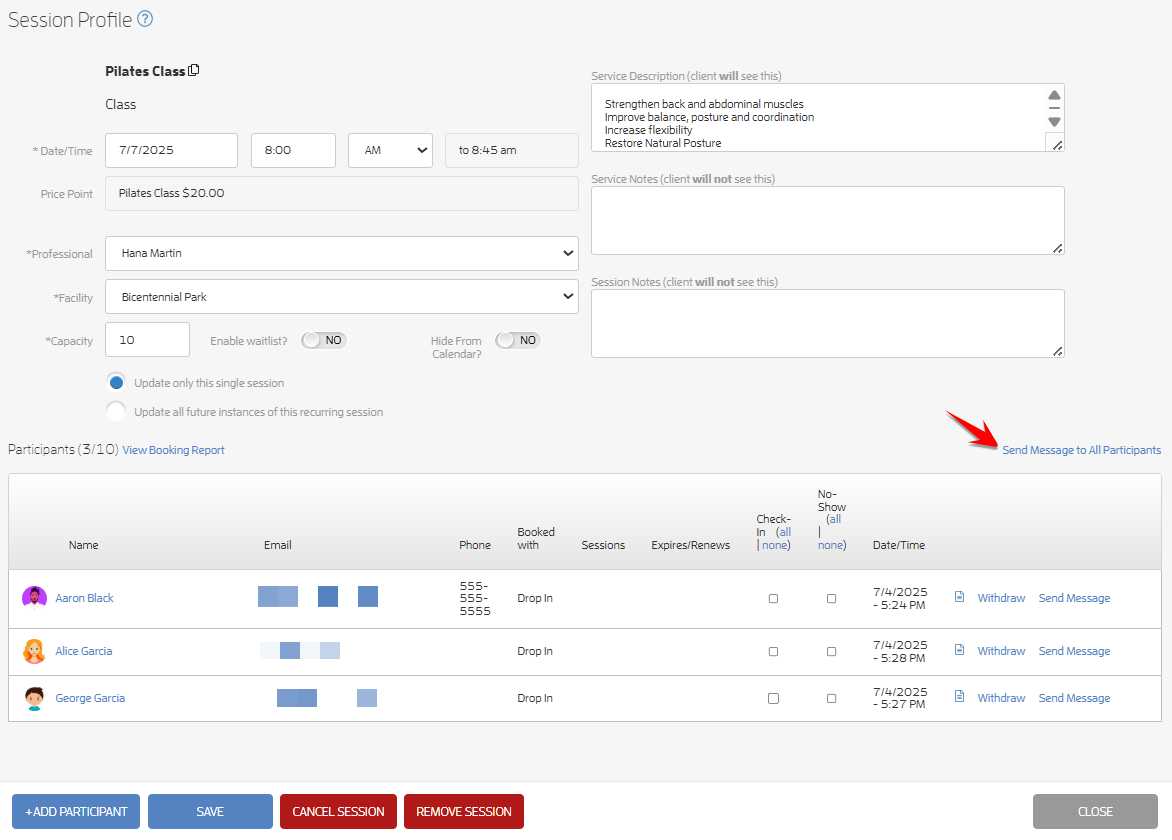Open Aaron Black's profile link
Screen dimensions: 1172x840
84,598
